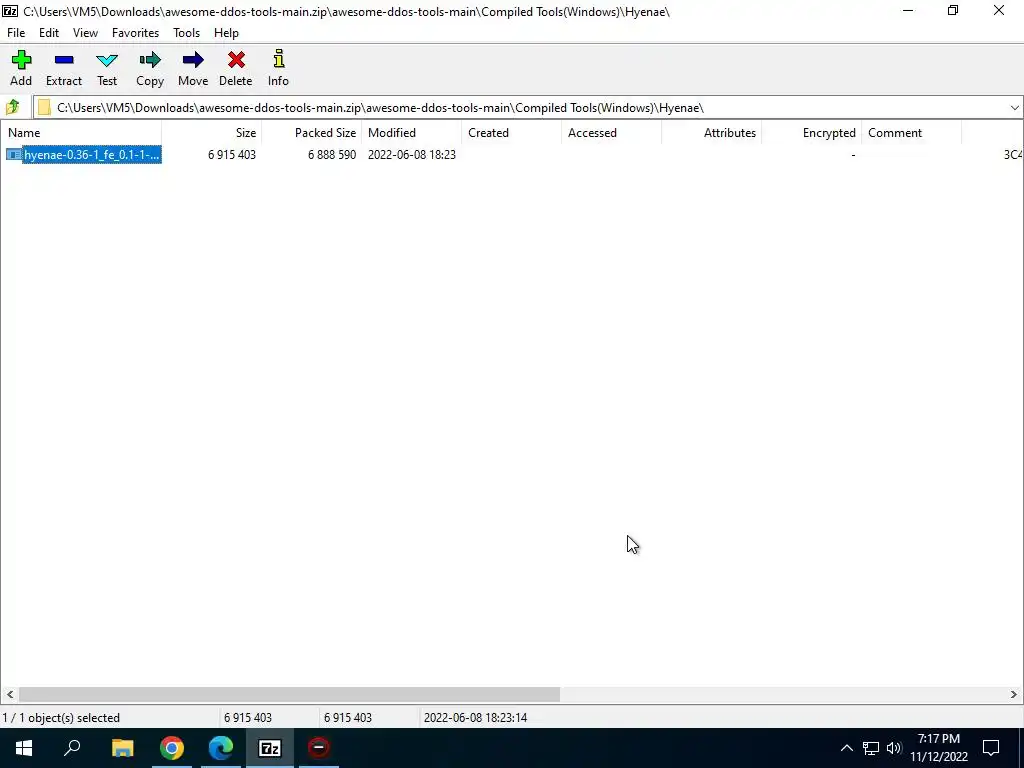This screenshot has width=1024, height=768.
Task: Open the Help menu
Action: (226, 33)
